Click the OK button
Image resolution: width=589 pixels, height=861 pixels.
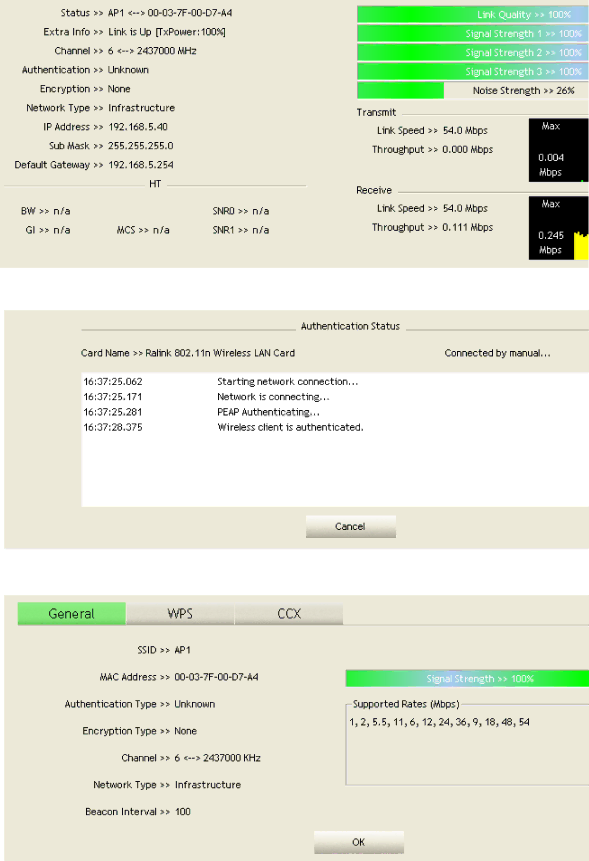click(358, 842)
